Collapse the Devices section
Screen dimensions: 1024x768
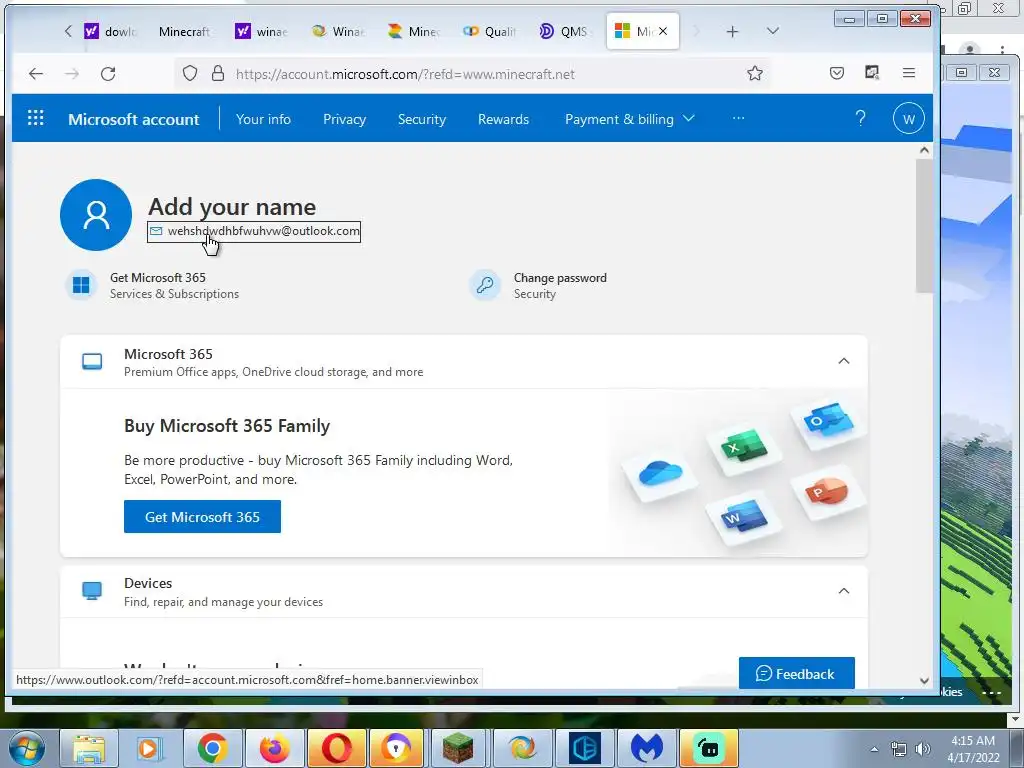click(844, 591)
